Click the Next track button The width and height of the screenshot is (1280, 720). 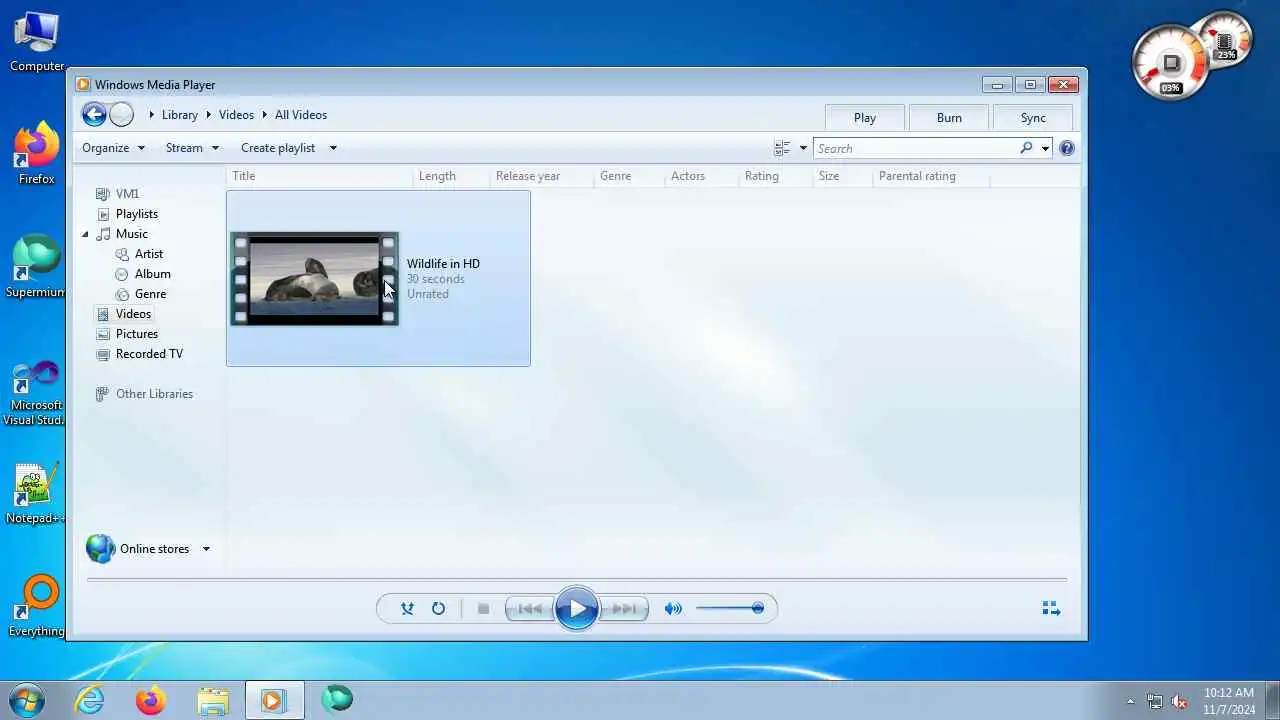pos(624,608)
